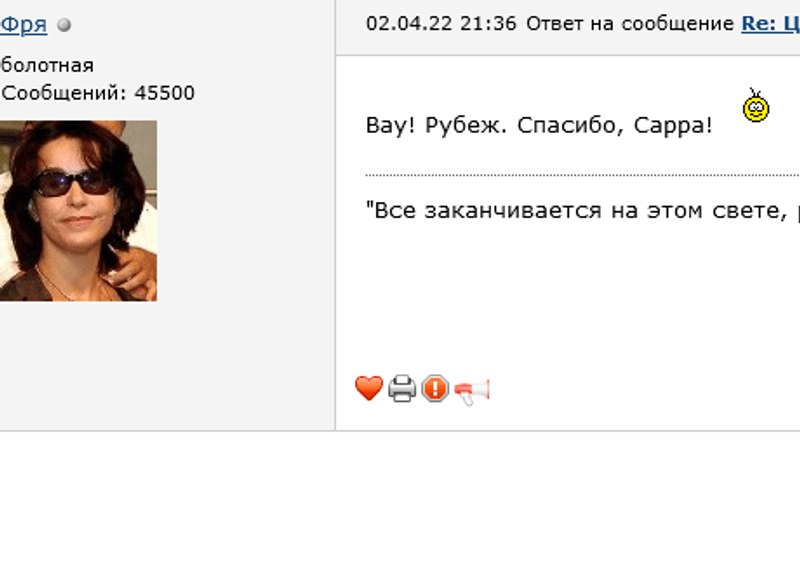Click the name "Сарра" in the message
Viewport: 800px width, 569px height.
(673, 126)
